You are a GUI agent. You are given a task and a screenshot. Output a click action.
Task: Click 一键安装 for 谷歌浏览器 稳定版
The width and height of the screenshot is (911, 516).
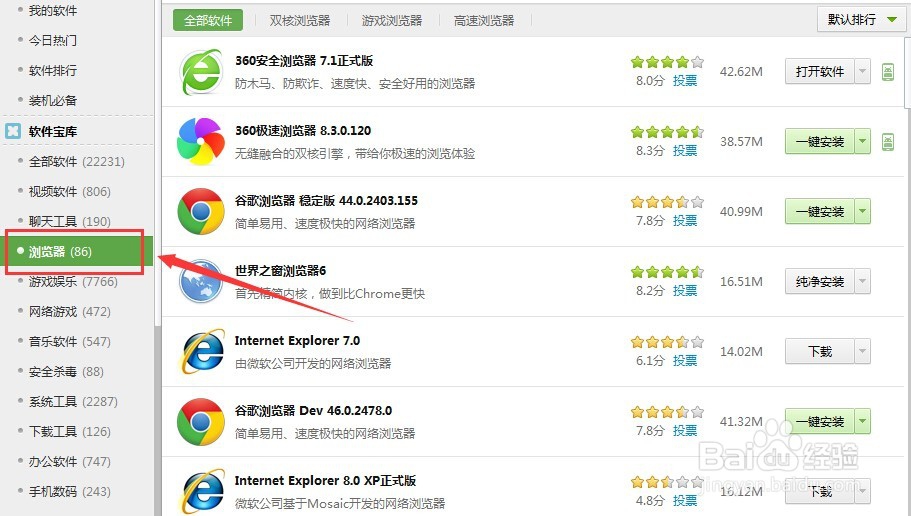(x=820, y=211)
